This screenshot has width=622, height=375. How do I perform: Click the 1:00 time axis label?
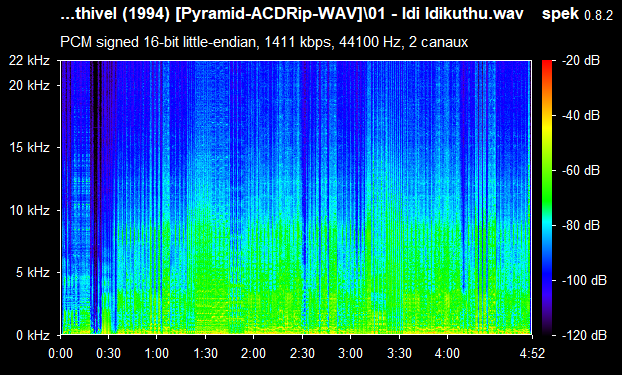pos(157,353)
